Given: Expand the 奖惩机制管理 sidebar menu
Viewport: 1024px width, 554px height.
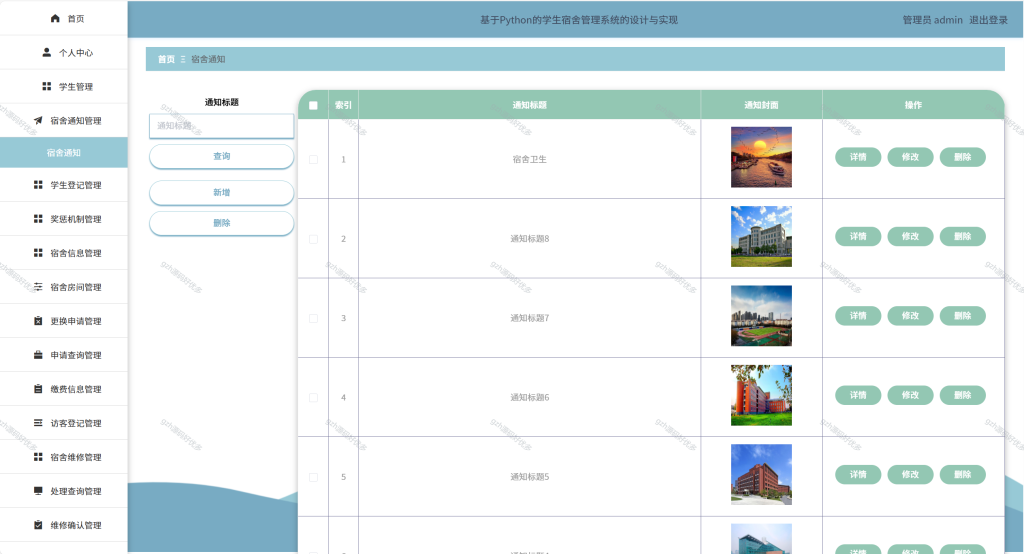Looking at the screenshot, I should point(64,219).
